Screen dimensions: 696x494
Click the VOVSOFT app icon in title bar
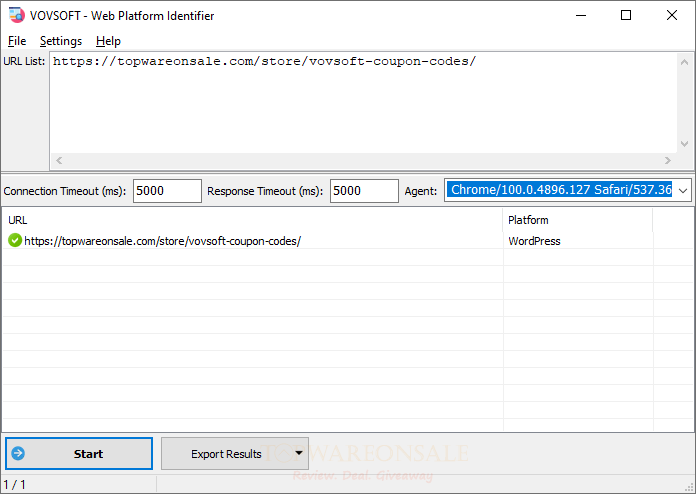pyautogui.click(x=17, y=15)
